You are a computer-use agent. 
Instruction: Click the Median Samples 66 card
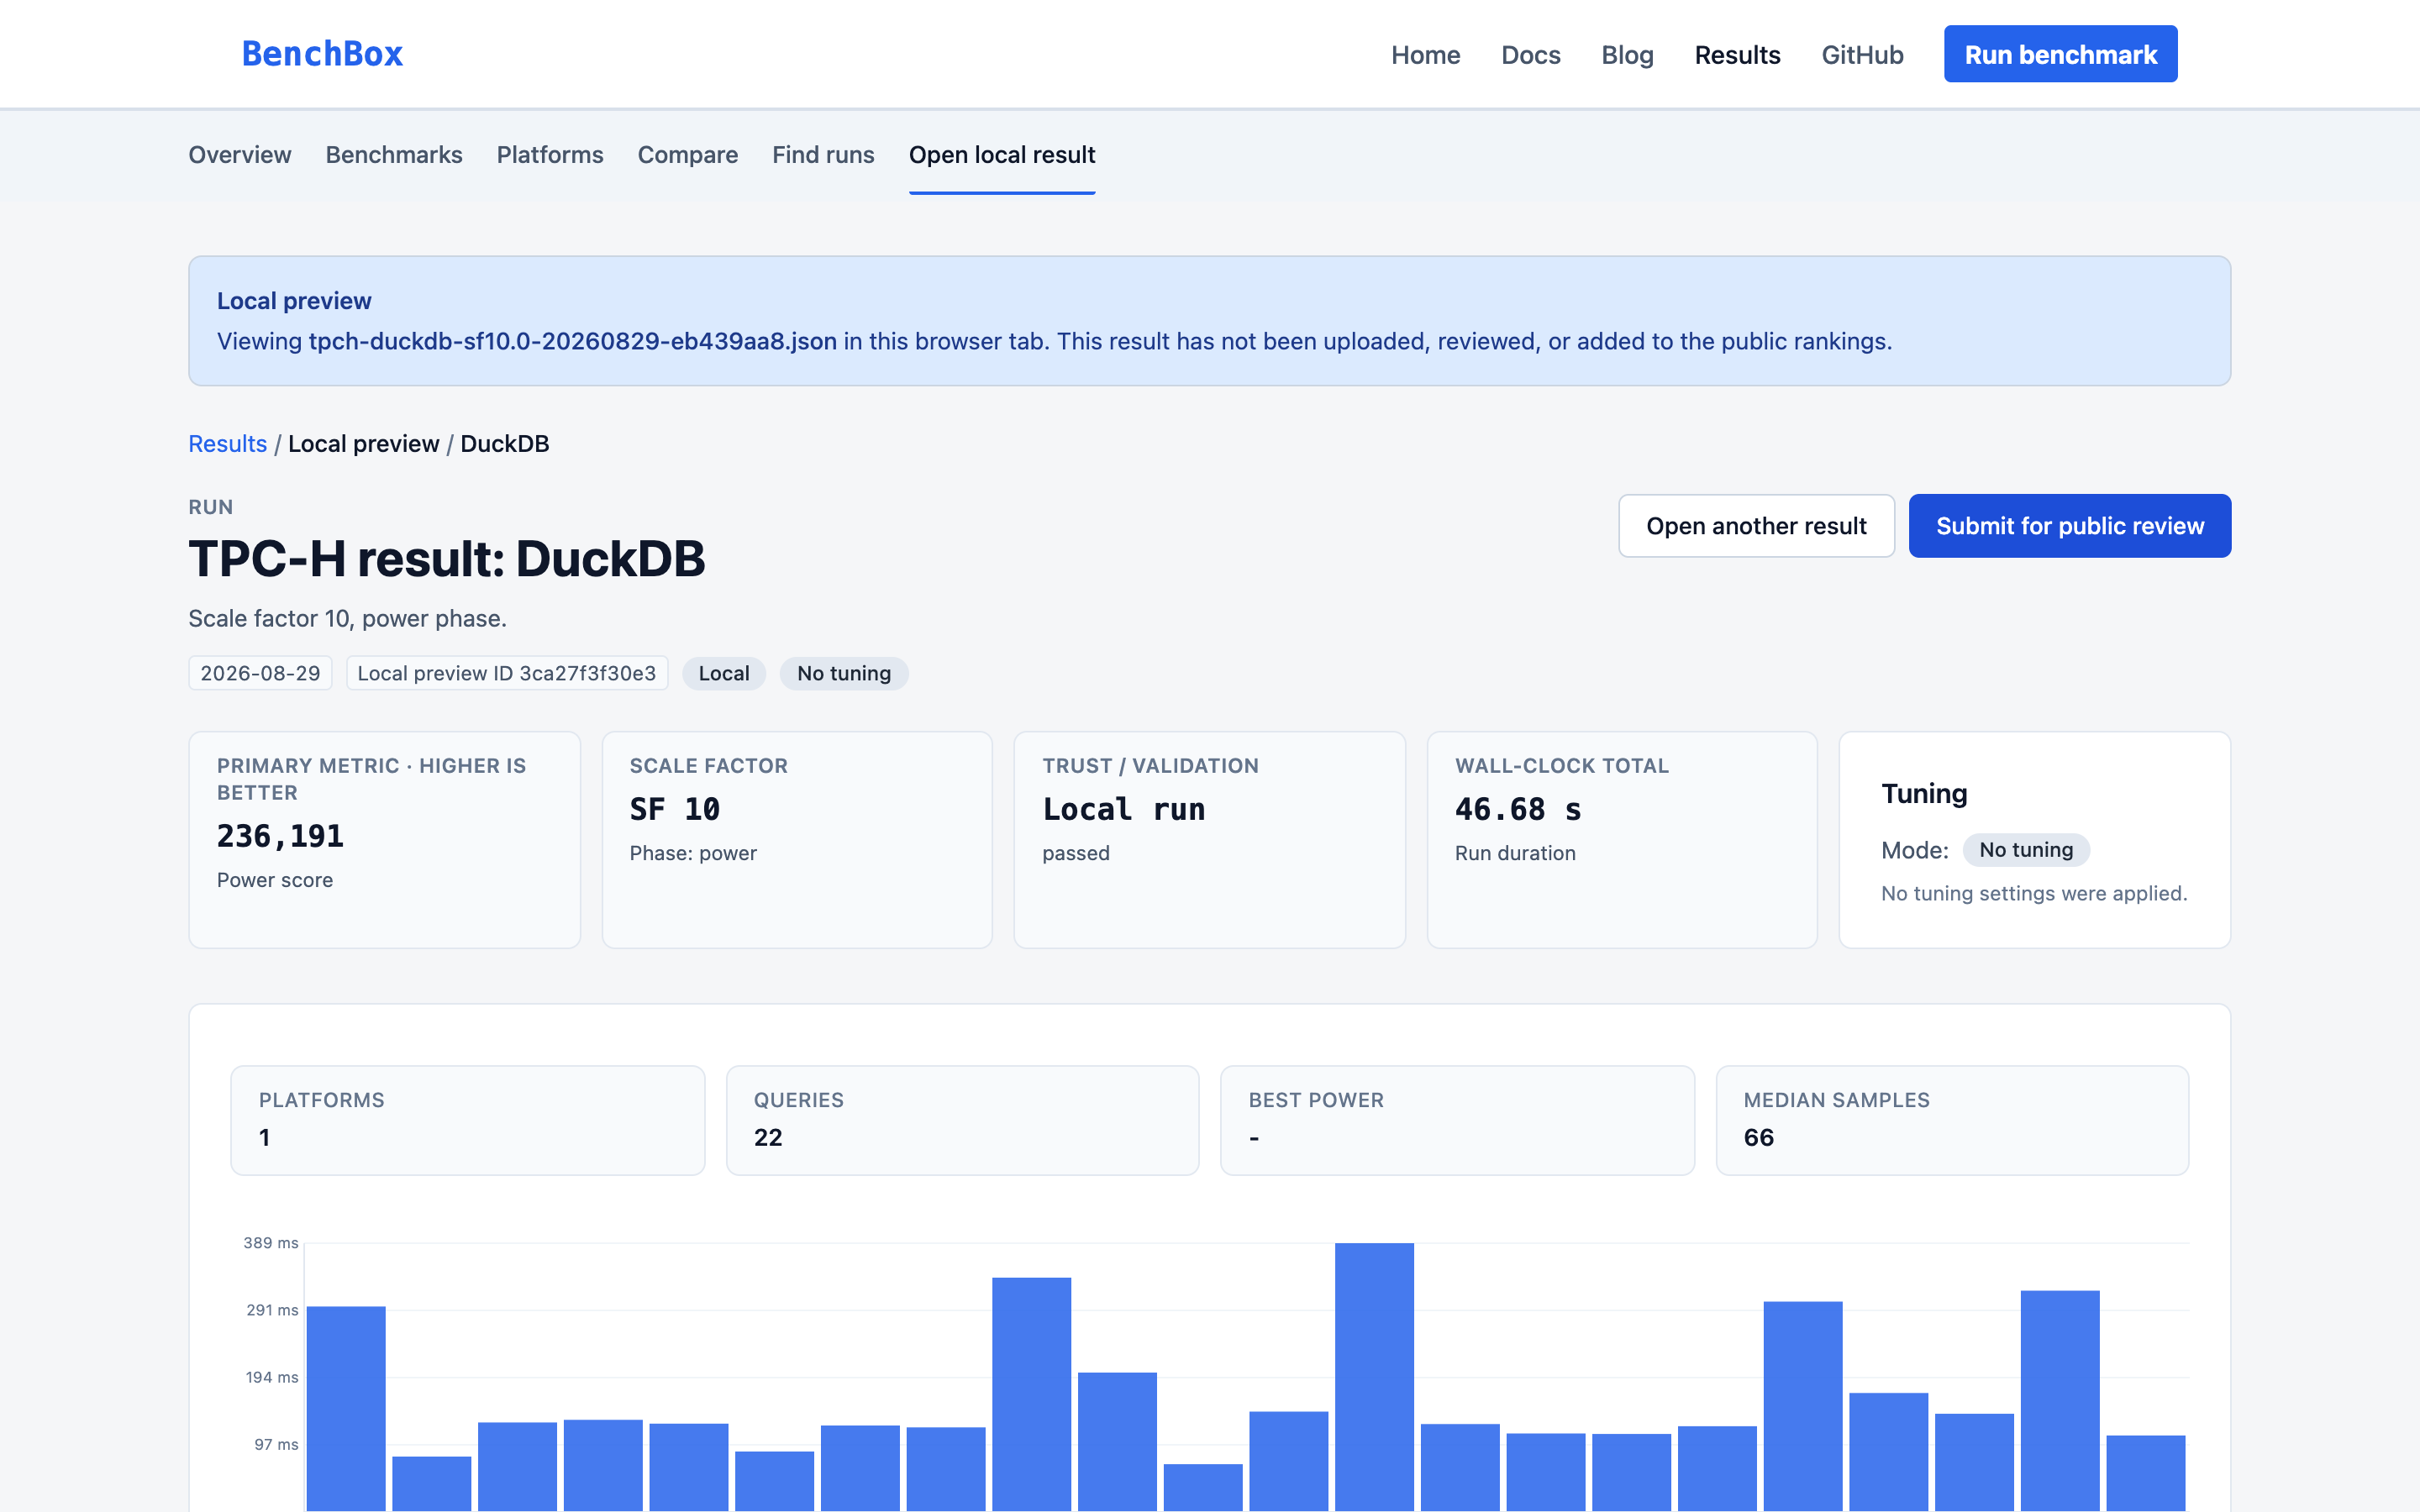1952,1120
